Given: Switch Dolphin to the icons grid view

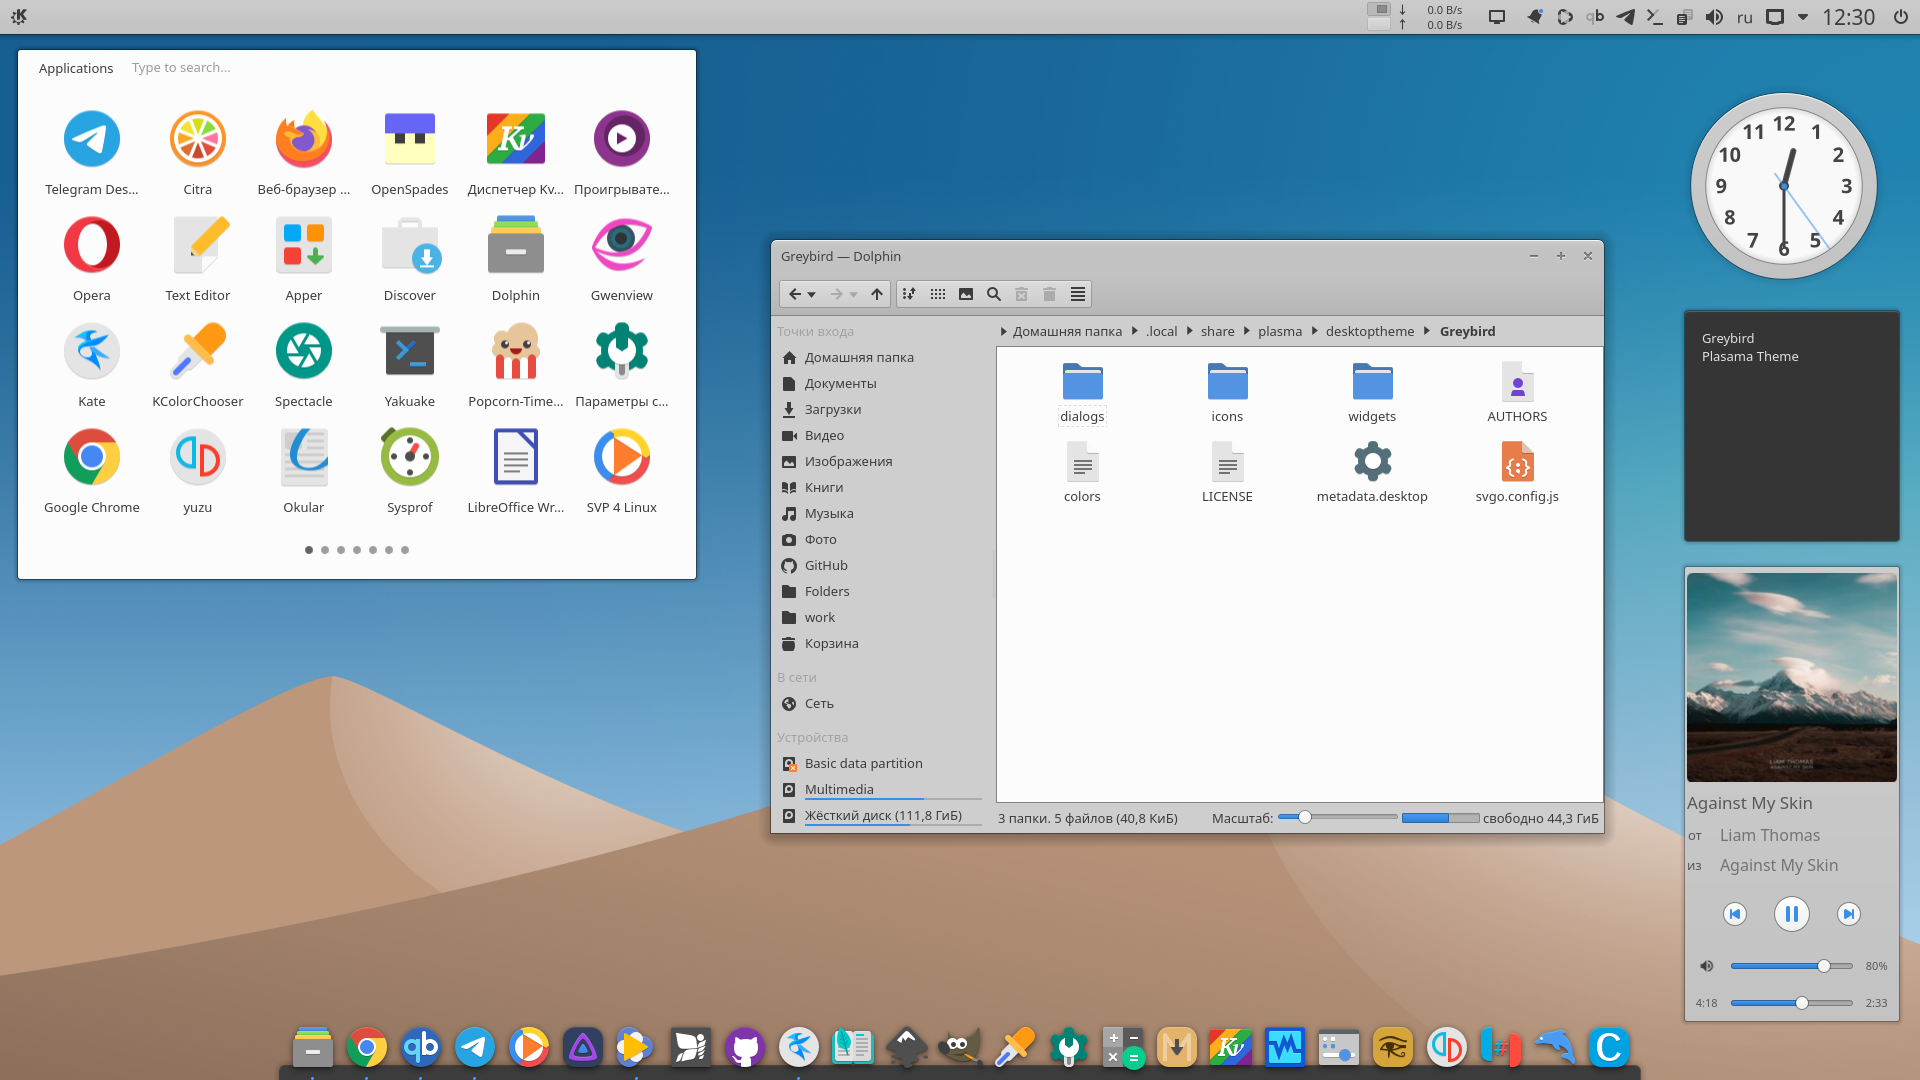Looking at the screenshot, I should point(938,294).
